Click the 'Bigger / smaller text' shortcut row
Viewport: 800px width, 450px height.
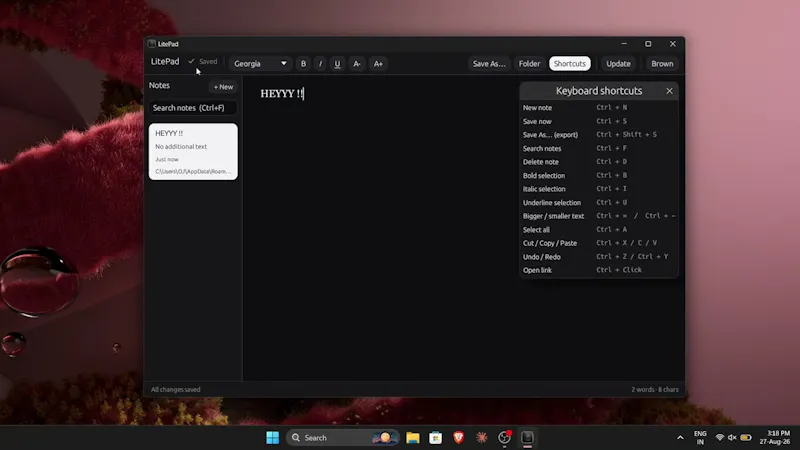click(x=598, y=216)
